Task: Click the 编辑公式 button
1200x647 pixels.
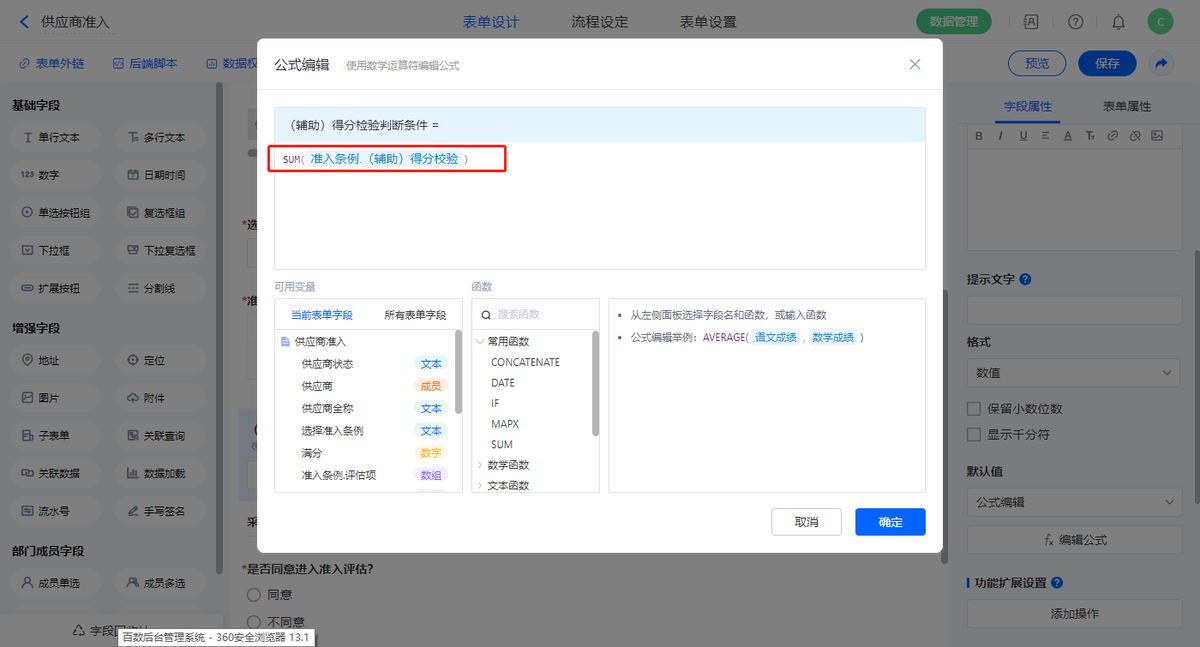Action: pos(1073,539)
